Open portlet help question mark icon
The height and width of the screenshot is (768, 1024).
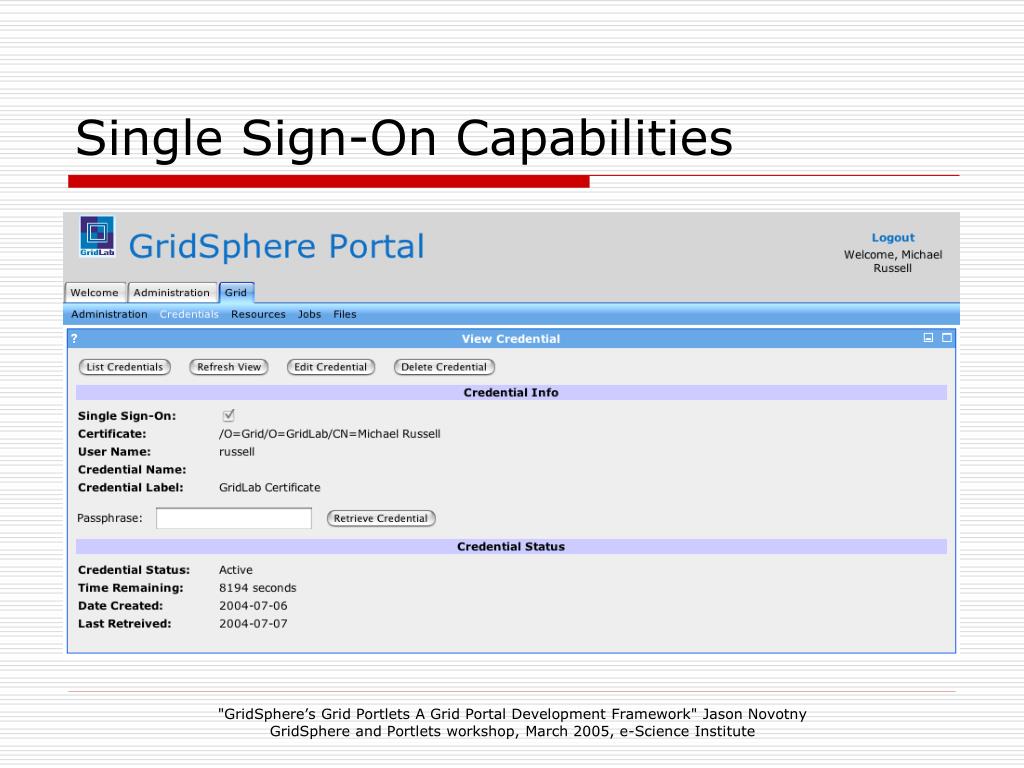(x=74, y=338)
